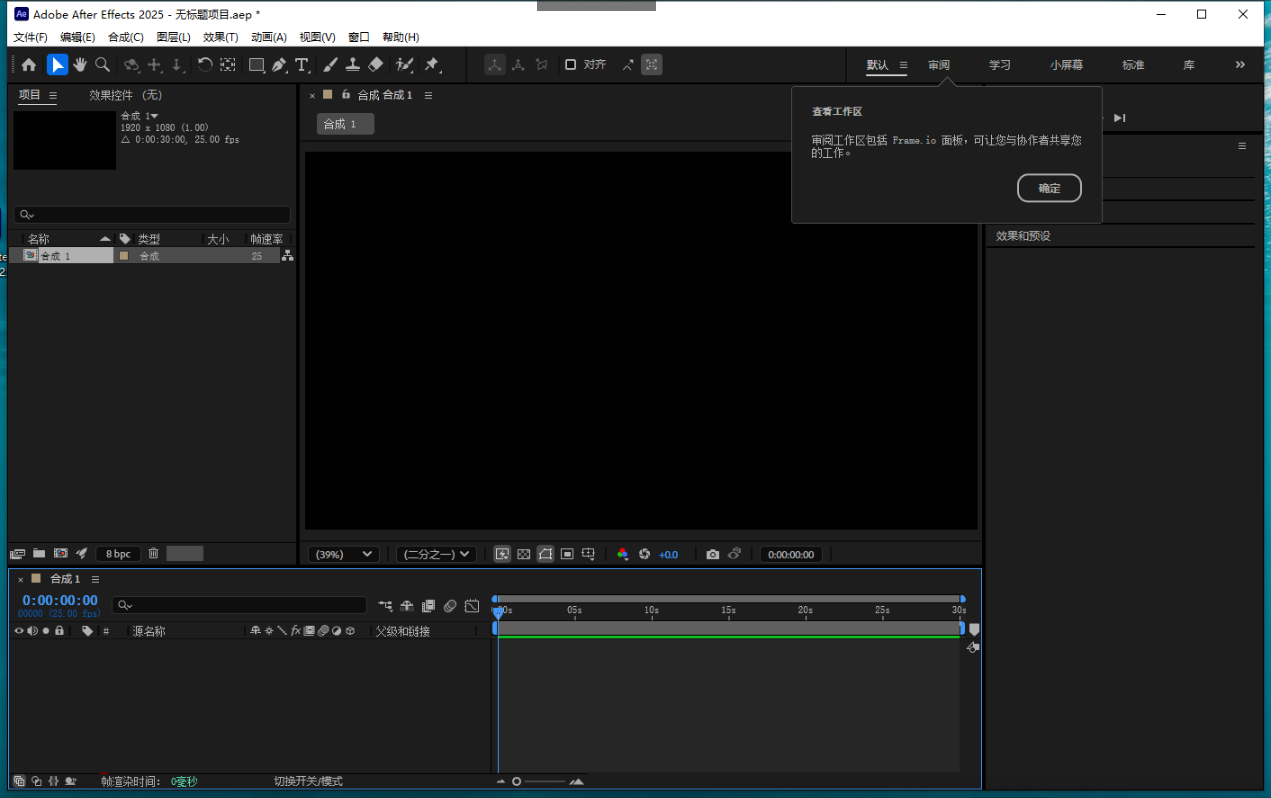Click the 合成 1 breadcrumb button in viewer

(345, 124)
